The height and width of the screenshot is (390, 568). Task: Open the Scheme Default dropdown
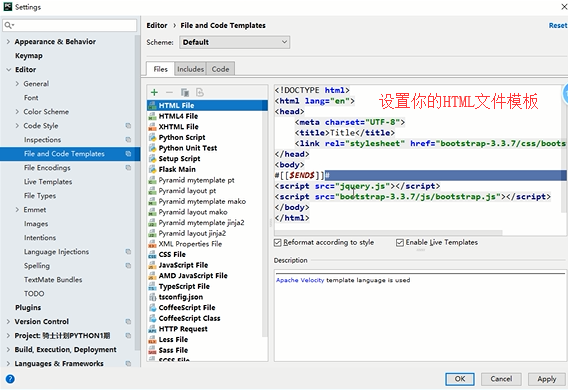pos(234,42)
